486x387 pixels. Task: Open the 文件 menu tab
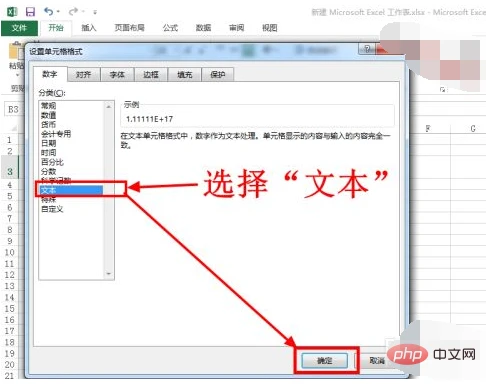pos(19,28)
